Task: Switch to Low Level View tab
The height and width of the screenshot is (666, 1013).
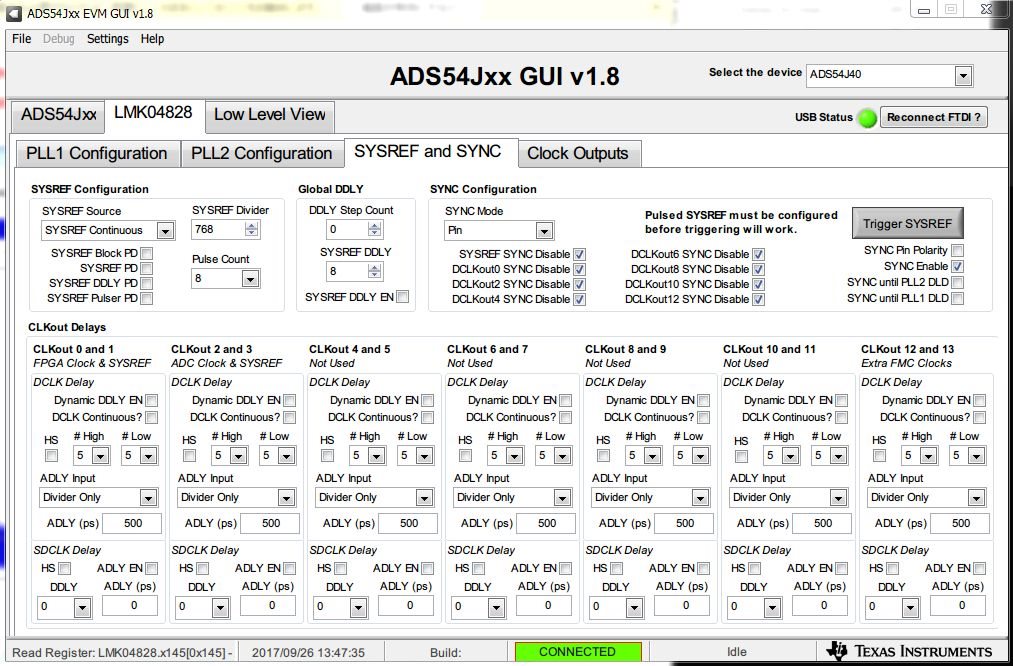Action: pos(269,115)
